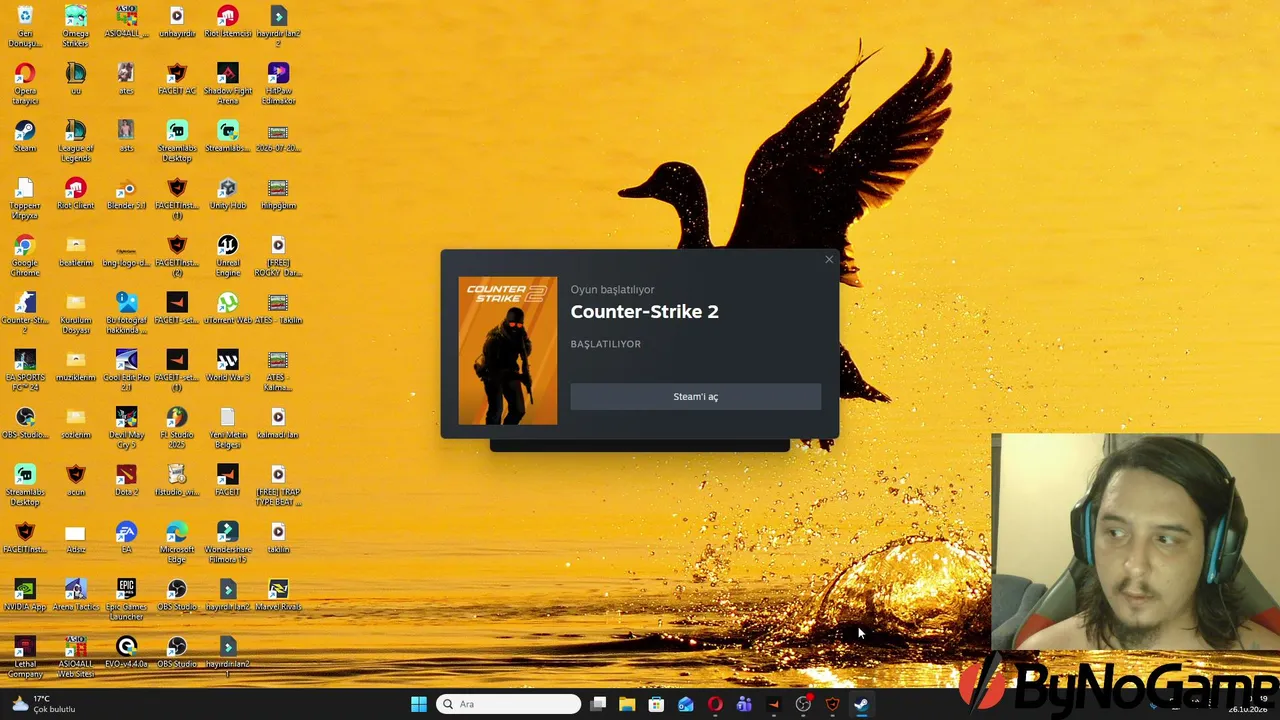Select the NVIDIA App desktop icon
The width and height of the screenshot is (1280, 720).
coord(25,595)
